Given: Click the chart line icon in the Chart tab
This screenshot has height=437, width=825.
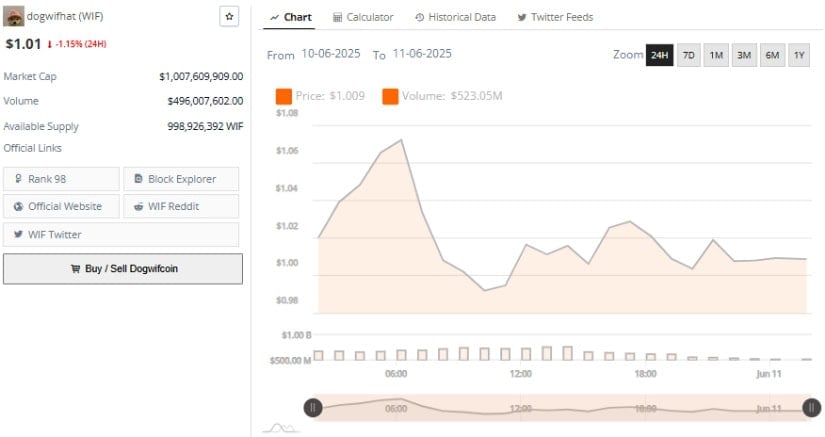Looking at the screenshot, I should tap(274, 18).
